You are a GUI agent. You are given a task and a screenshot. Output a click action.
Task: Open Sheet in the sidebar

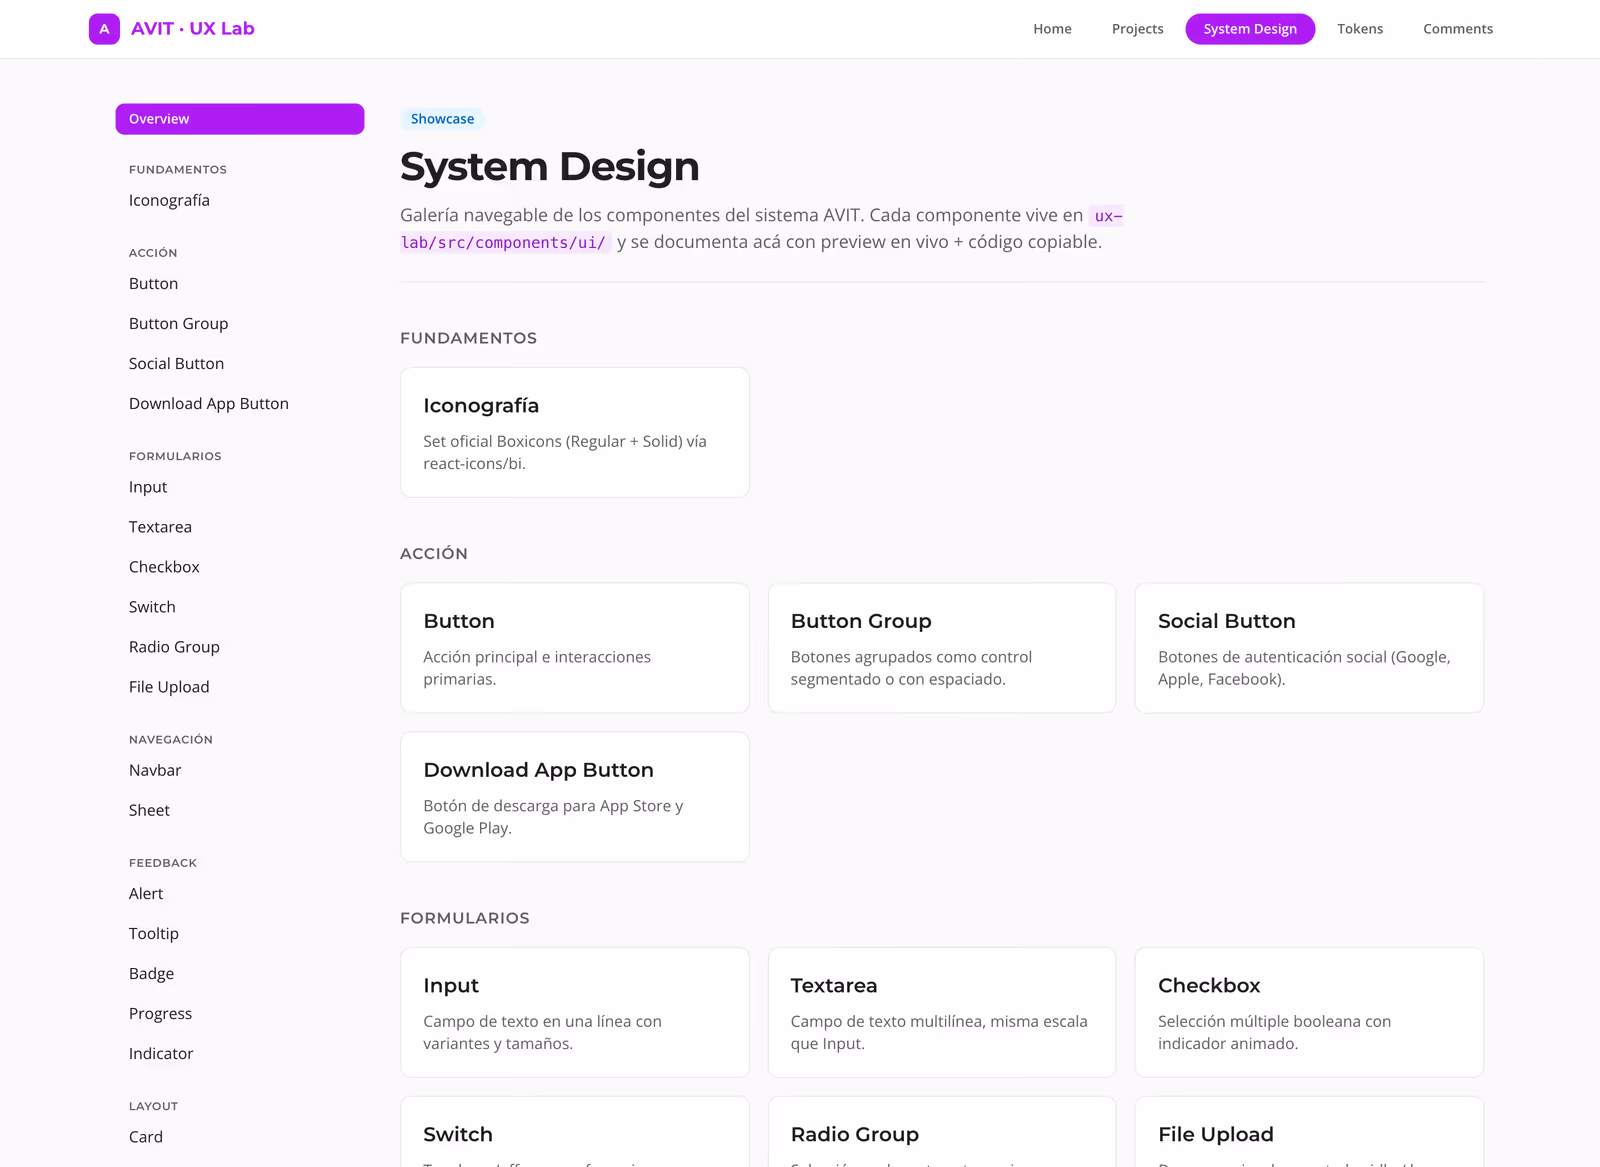click(240, 810)
